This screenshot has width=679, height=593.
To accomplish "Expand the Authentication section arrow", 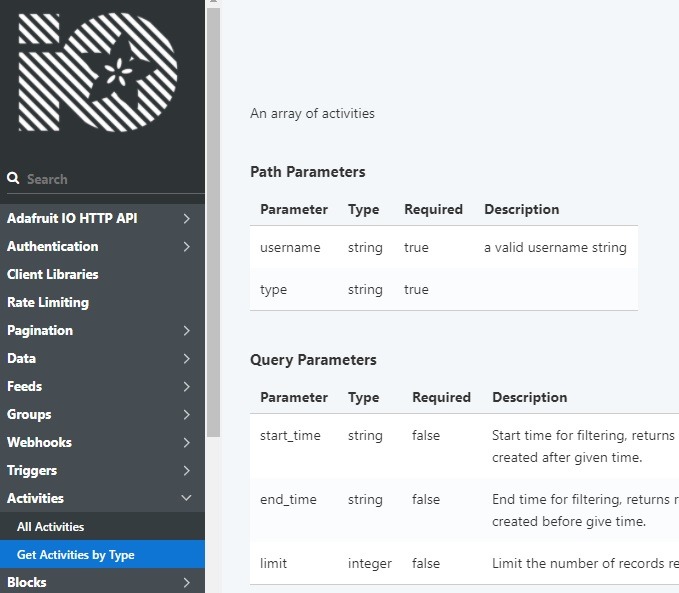I will pos(187,246).
